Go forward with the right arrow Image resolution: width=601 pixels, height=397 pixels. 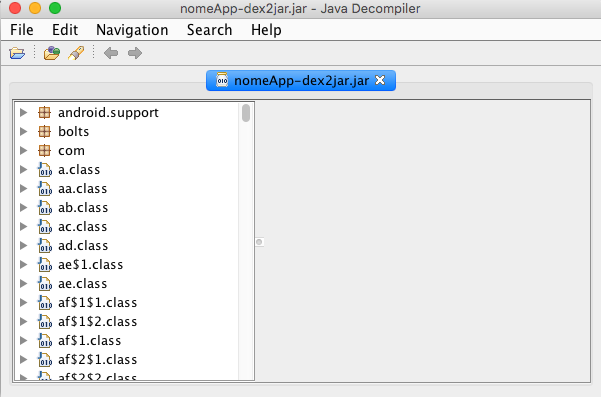(x=135, y=53)
